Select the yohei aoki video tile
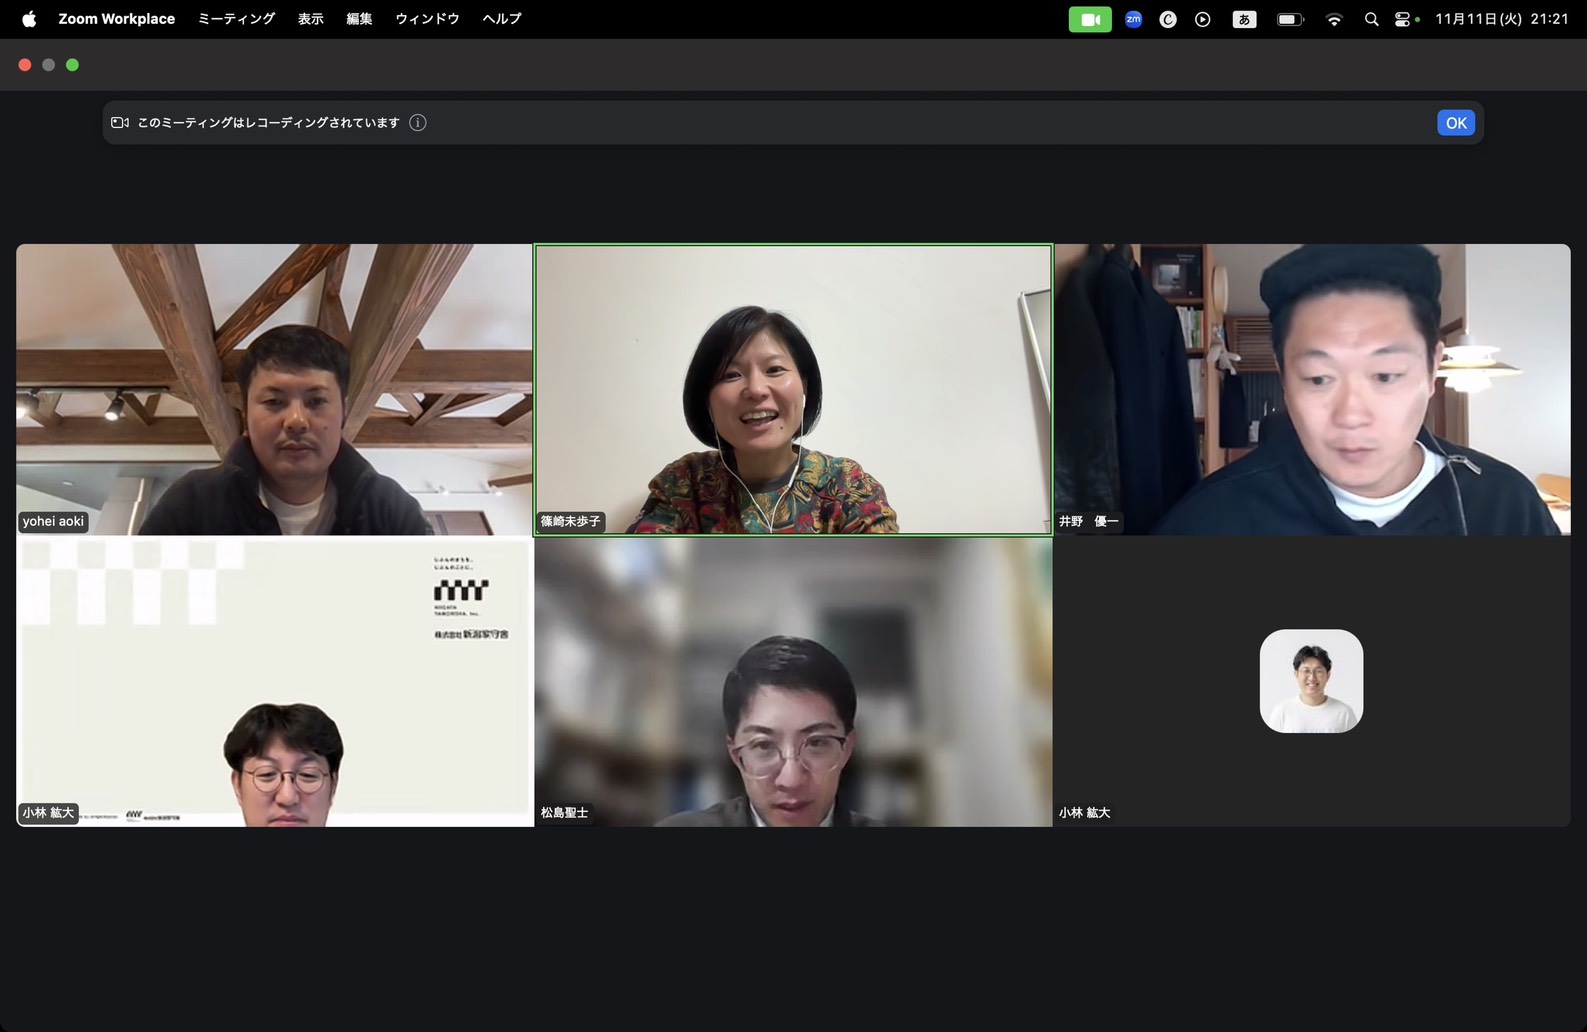The width and height of the screenshot is (1587, 1032). click(x=274, y=389)
